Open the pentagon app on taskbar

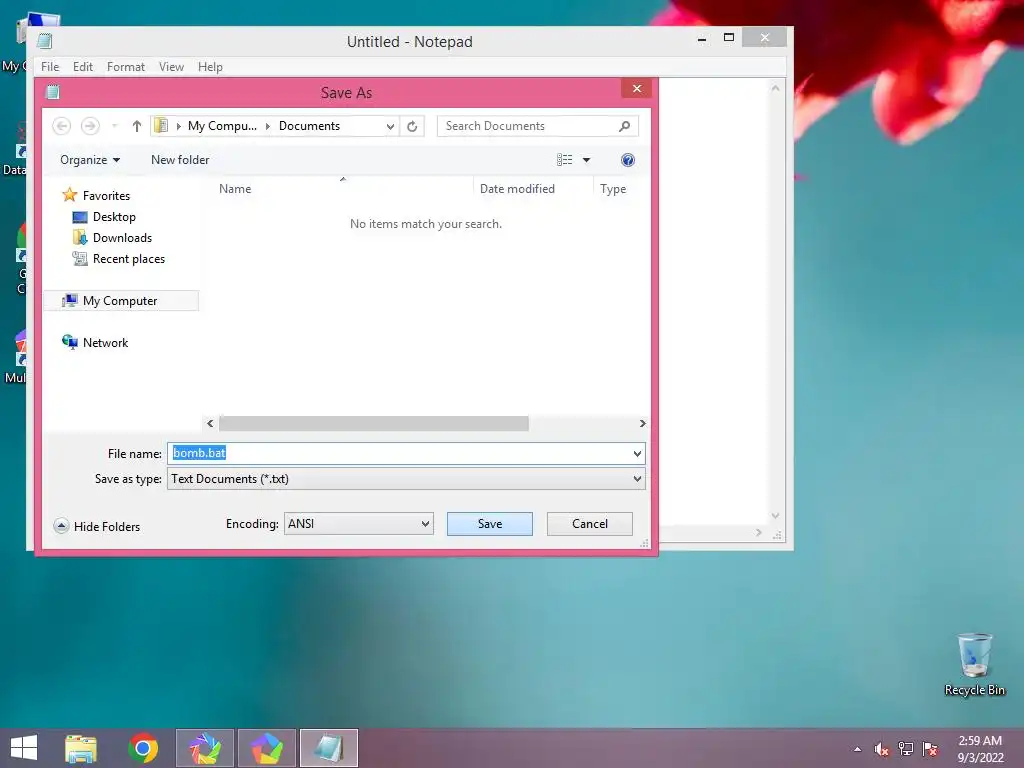(x=267, y=748)
